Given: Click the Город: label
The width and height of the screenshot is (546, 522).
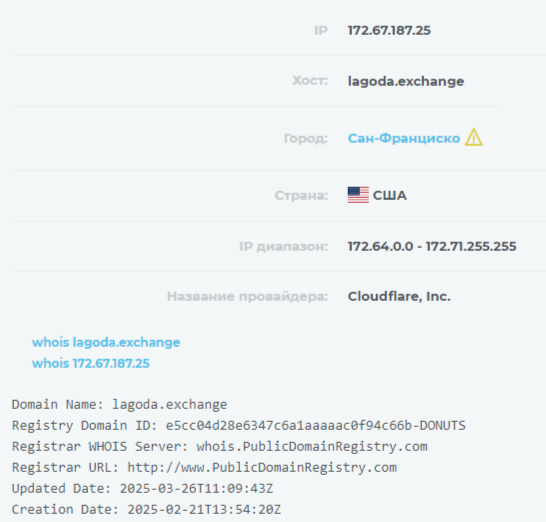Looking at the screenshot, I should point(306,139).
